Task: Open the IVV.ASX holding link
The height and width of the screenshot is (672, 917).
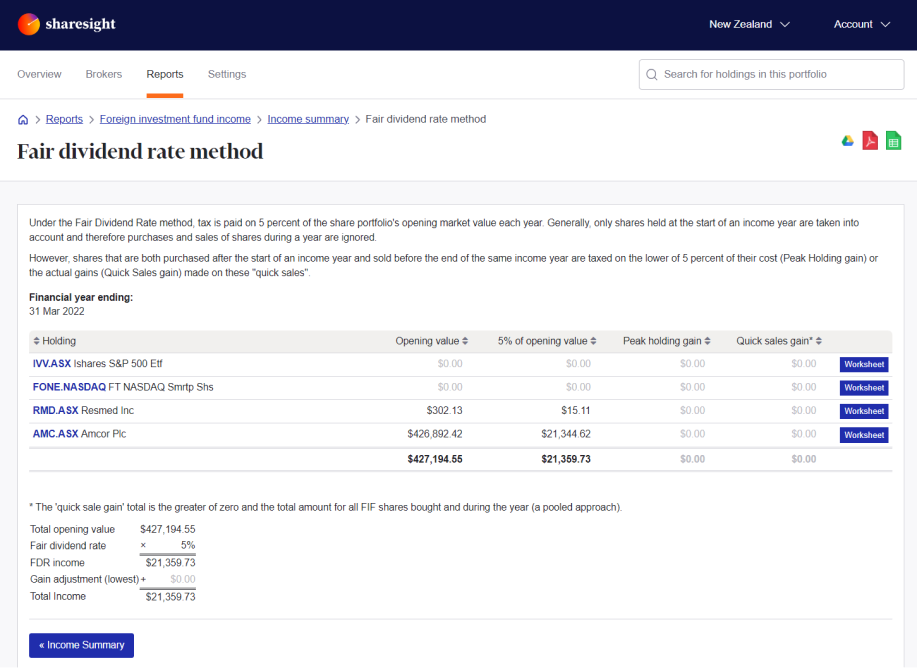Action: click(51, 364)
